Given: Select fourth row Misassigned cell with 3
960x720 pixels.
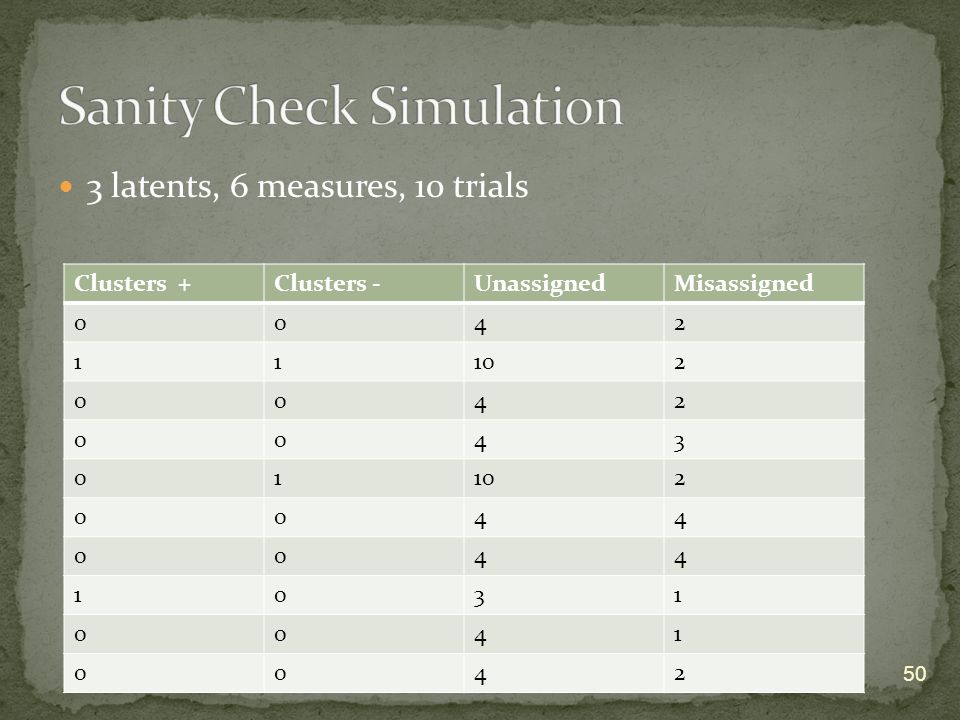Looking at the screenshot, I should pos(764,440).
